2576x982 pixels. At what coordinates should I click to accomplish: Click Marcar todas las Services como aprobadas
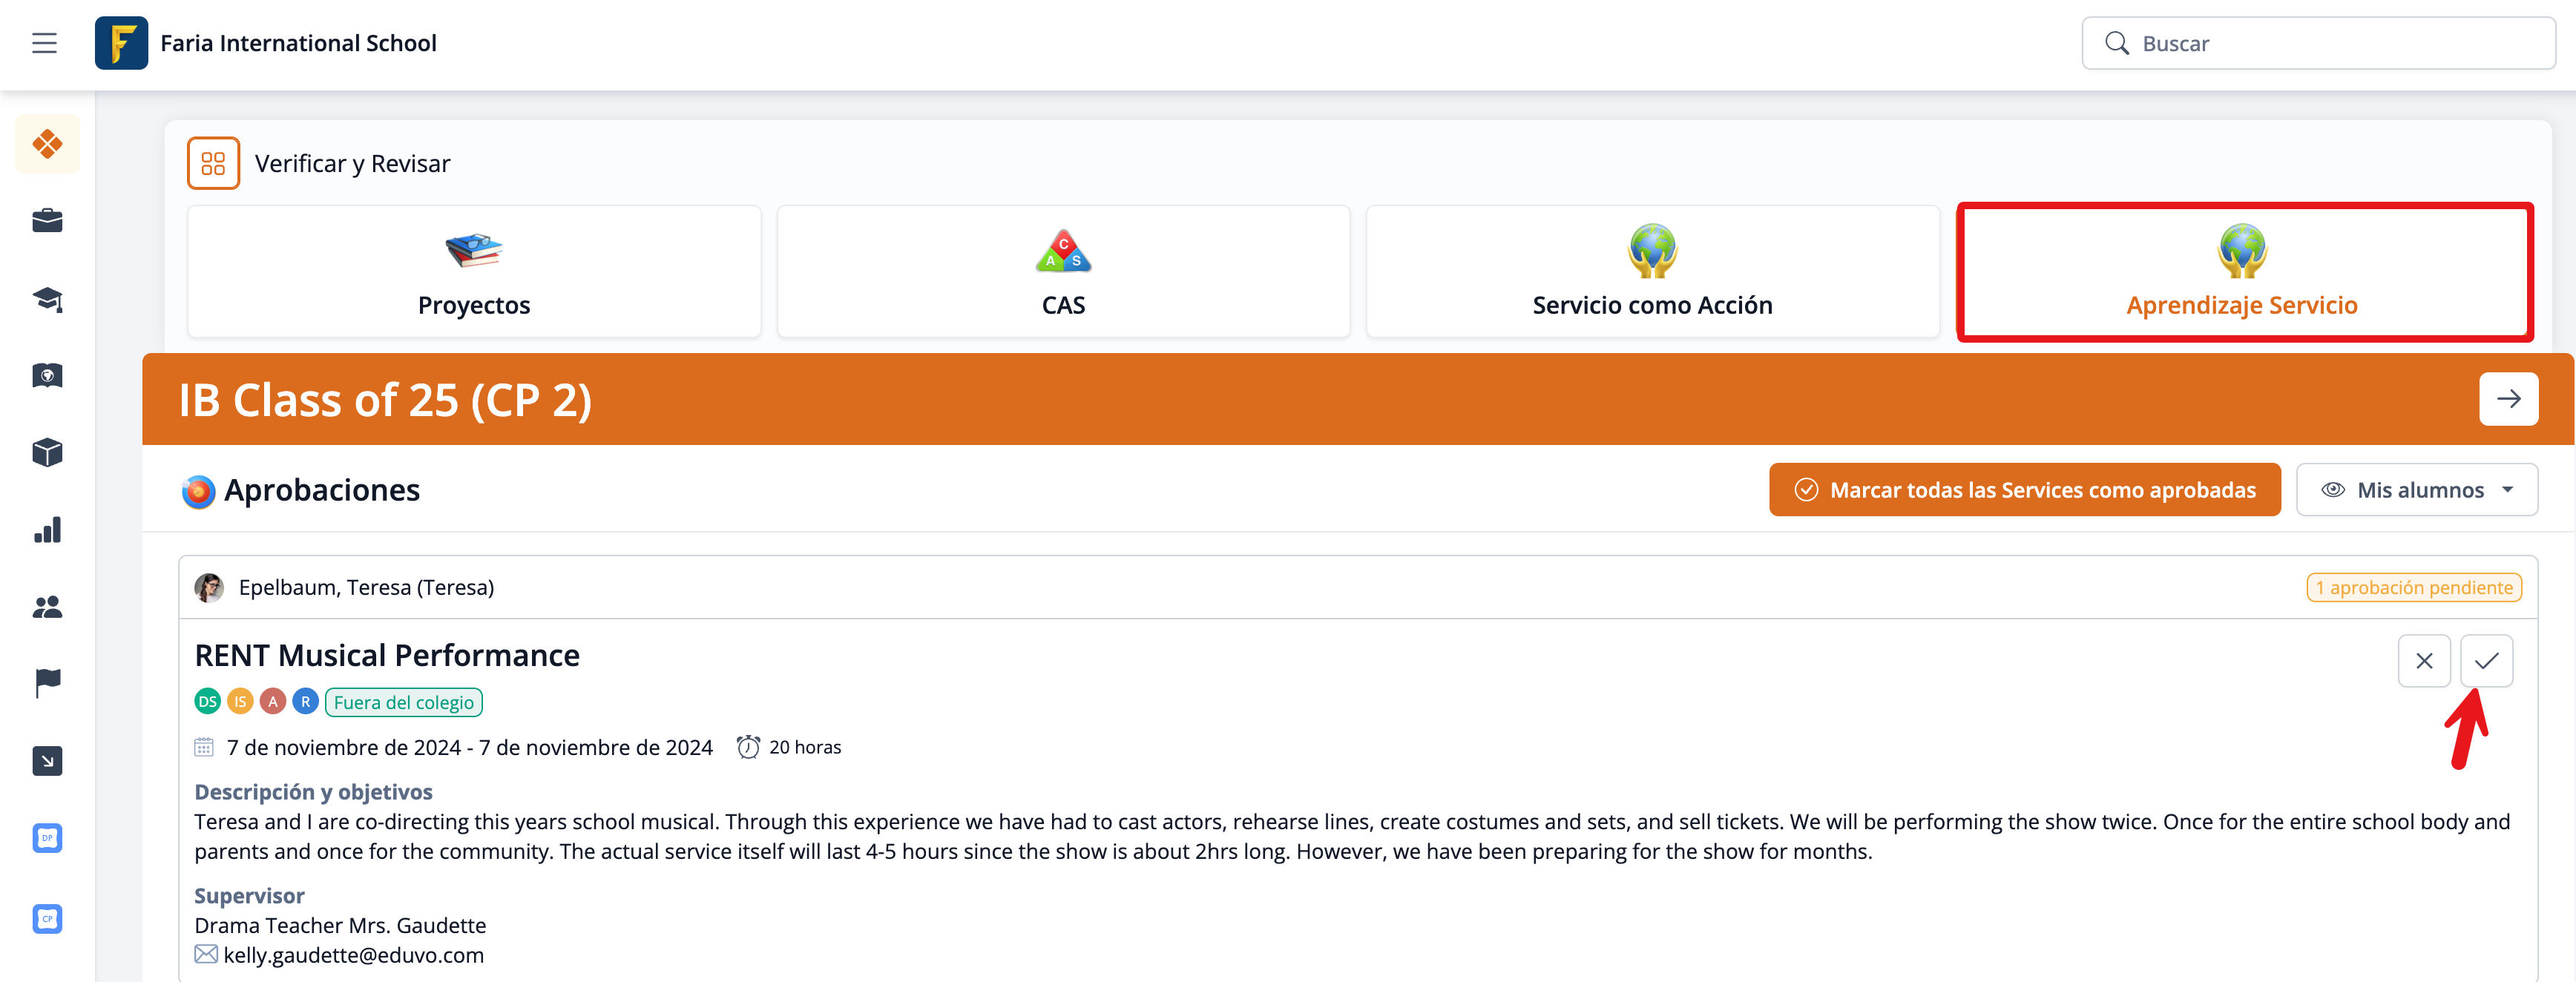(2024, 490)
